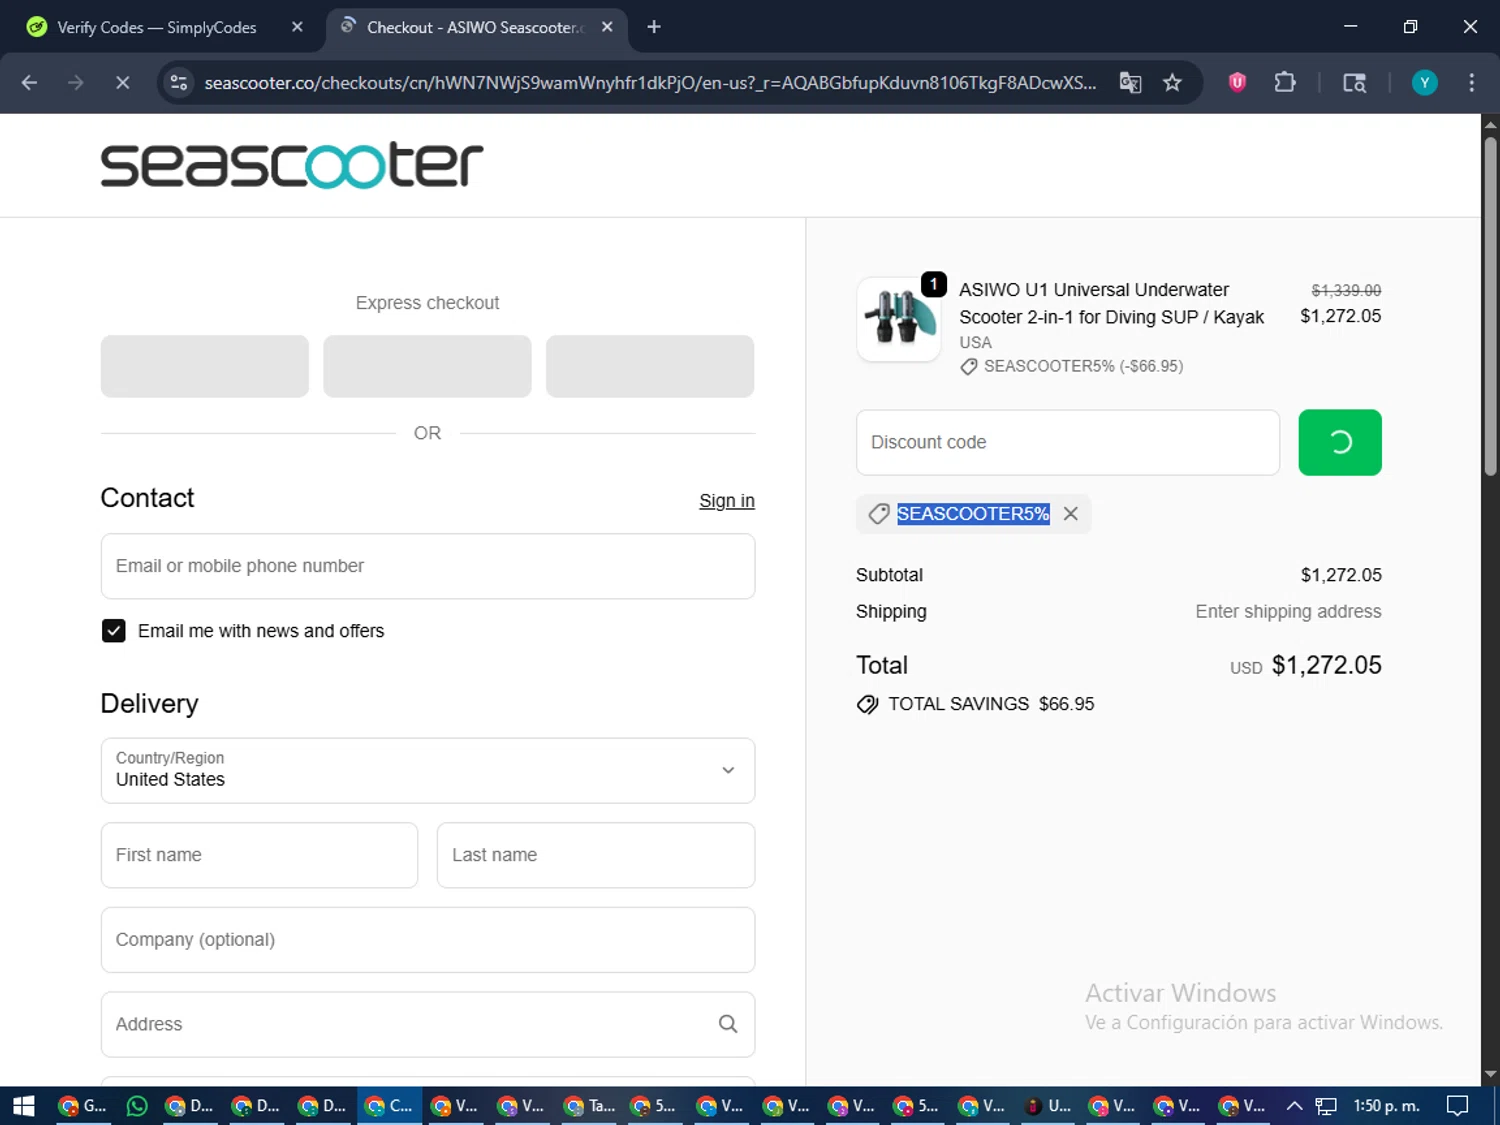Open a new browser tab
The width and height of the screenshot is (1500, 1125).
point(654,27)
